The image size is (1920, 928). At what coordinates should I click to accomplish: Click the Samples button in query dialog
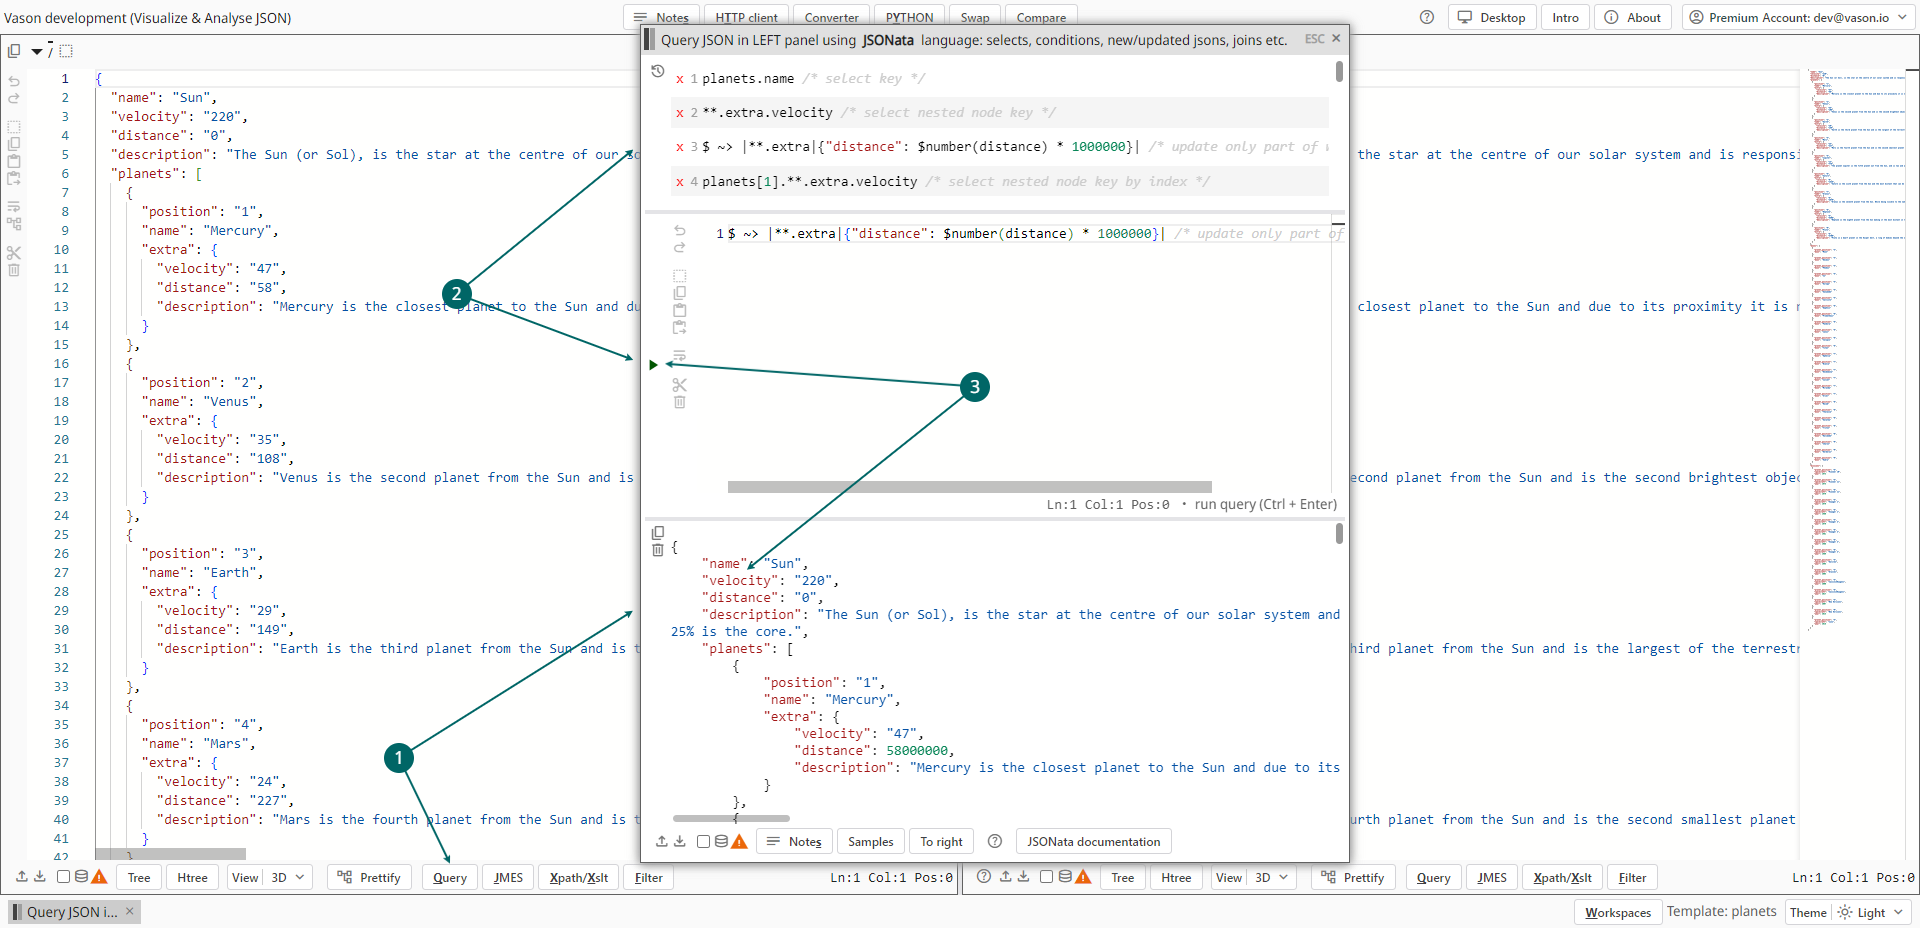(870, 842)
